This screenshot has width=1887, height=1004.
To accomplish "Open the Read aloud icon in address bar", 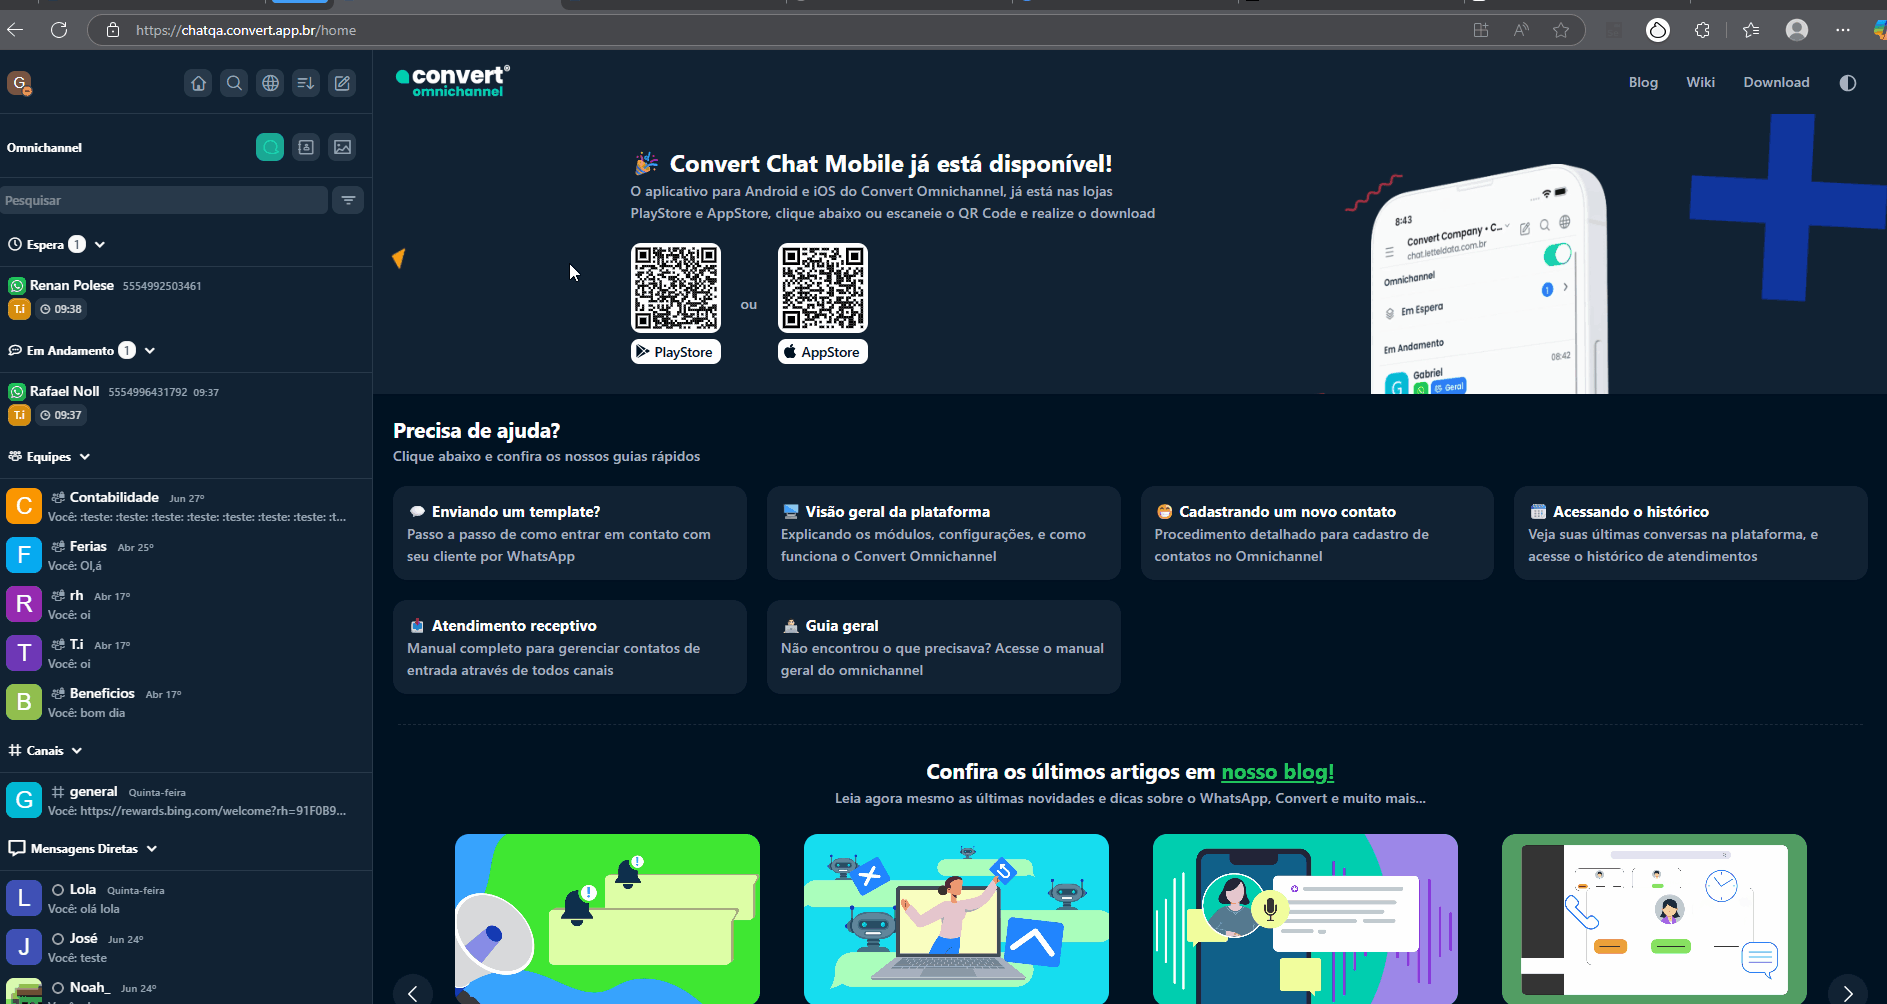I will pos(1521,30).
